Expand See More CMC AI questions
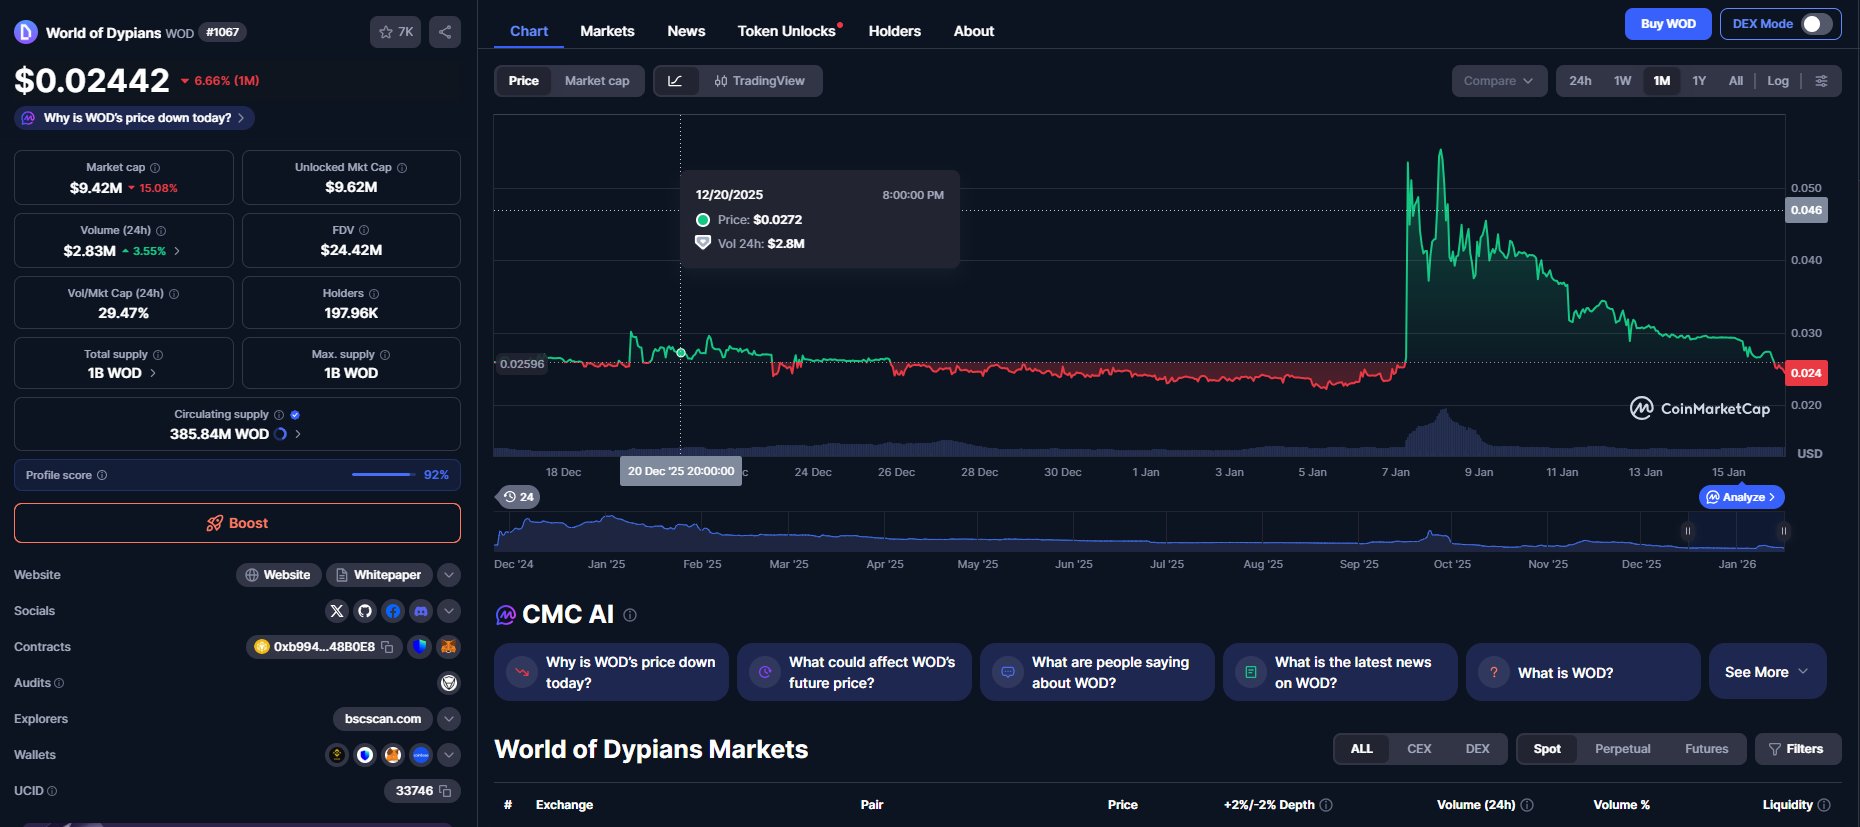1860x827 pixels. click(1767, 672)
